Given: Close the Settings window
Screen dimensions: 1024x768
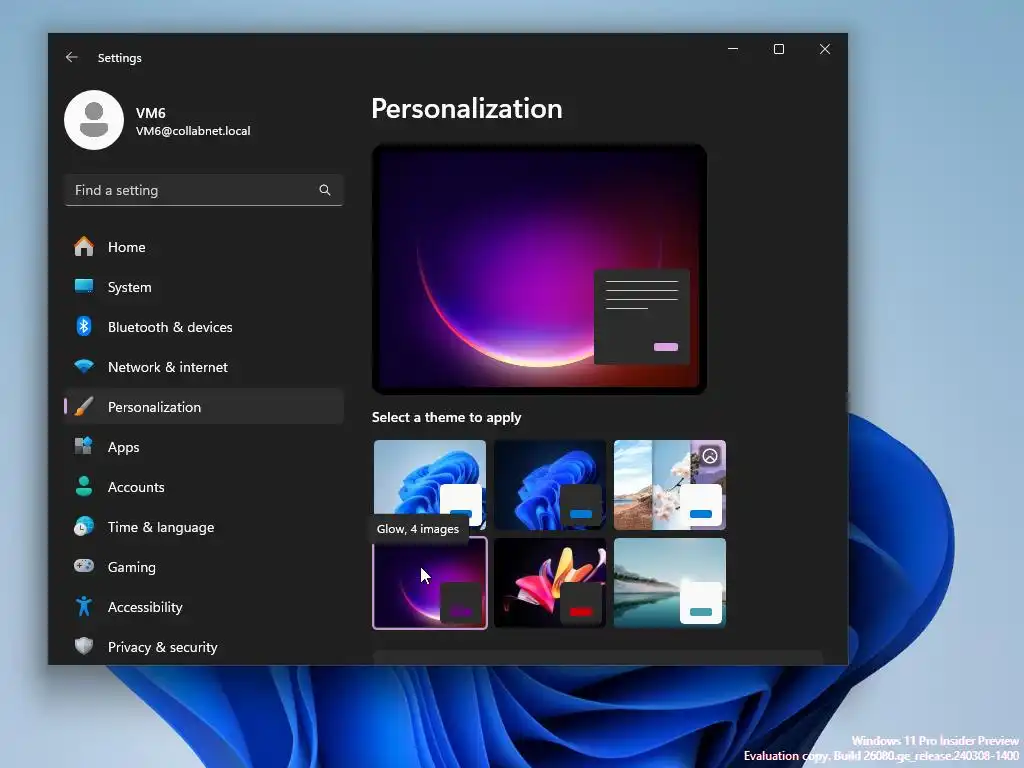Looking at the screenshot, I should click(825, 49).
